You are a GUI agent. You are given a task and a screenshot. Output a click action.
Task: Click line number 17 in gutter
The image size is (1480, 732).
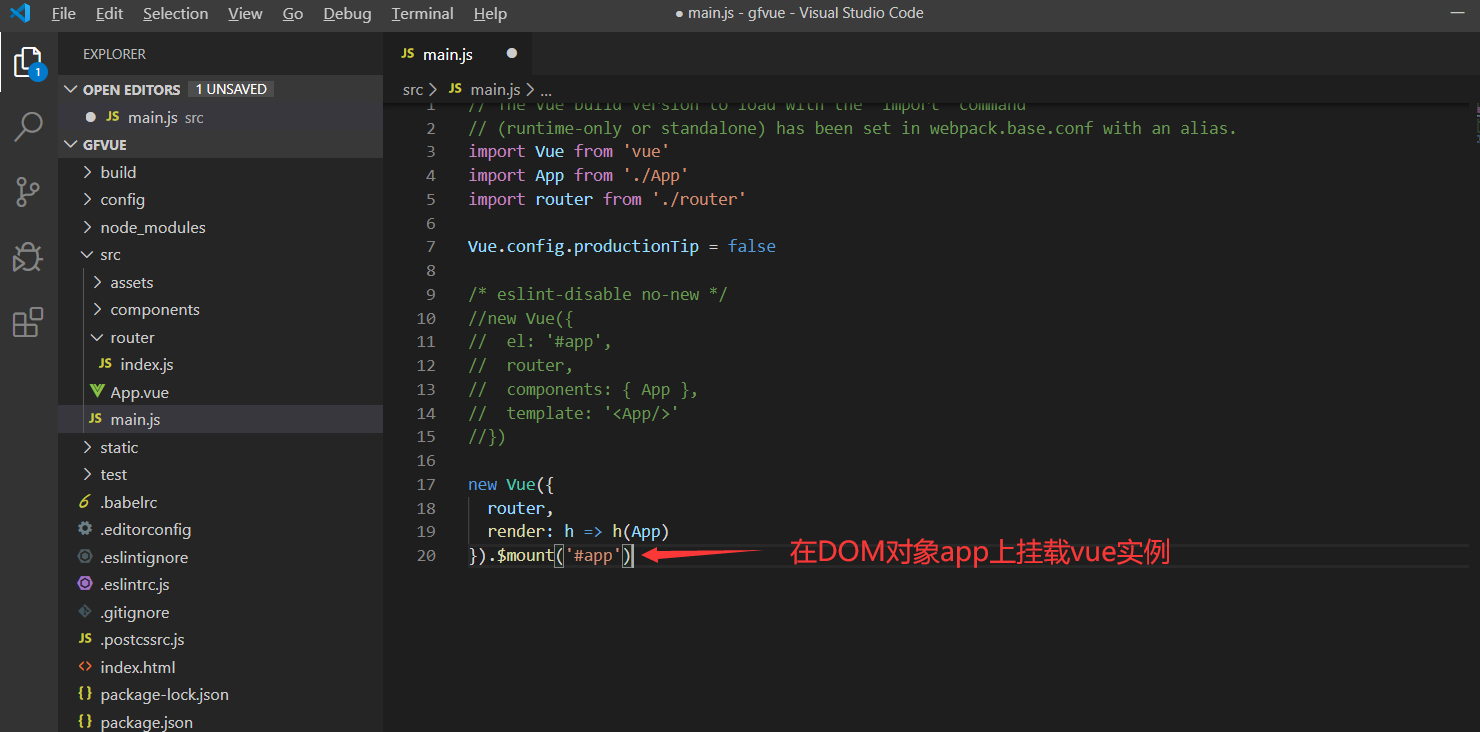[x=426, y=484]
